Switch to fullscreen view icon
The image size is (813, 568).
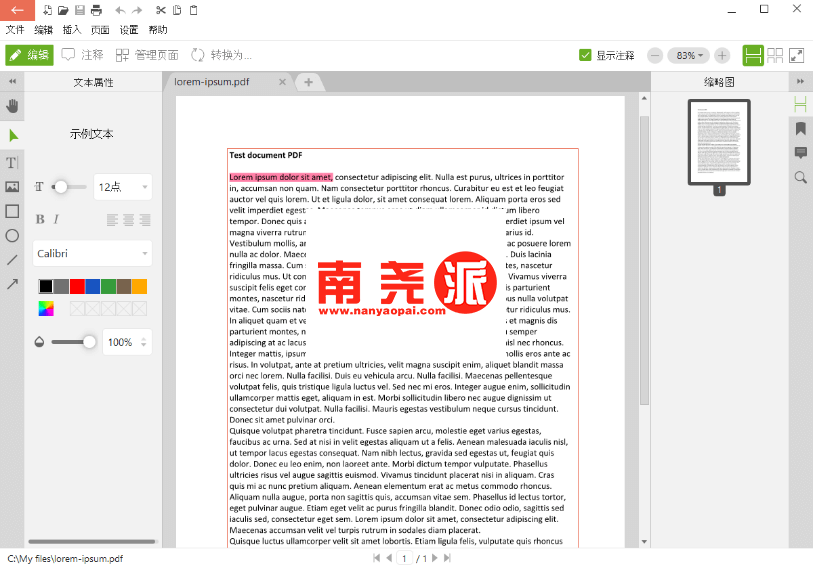point(796,55)
